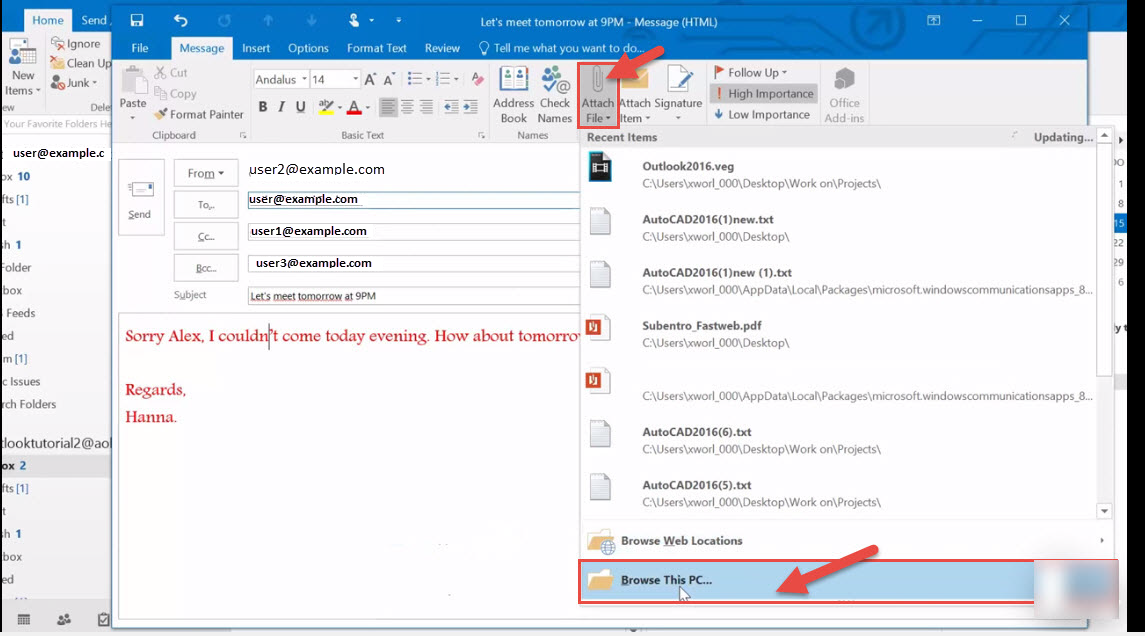Click the Save icon in title bar
Screen dimensions: 1145x636
pos(137,20)
